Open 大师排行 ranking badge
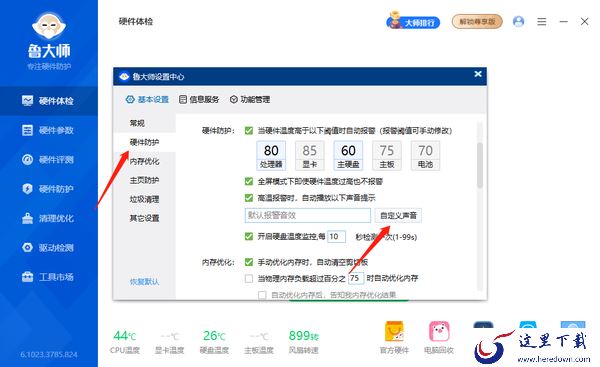Image resolution: width=600 pixels, height=367 pixels. (413, 21)
